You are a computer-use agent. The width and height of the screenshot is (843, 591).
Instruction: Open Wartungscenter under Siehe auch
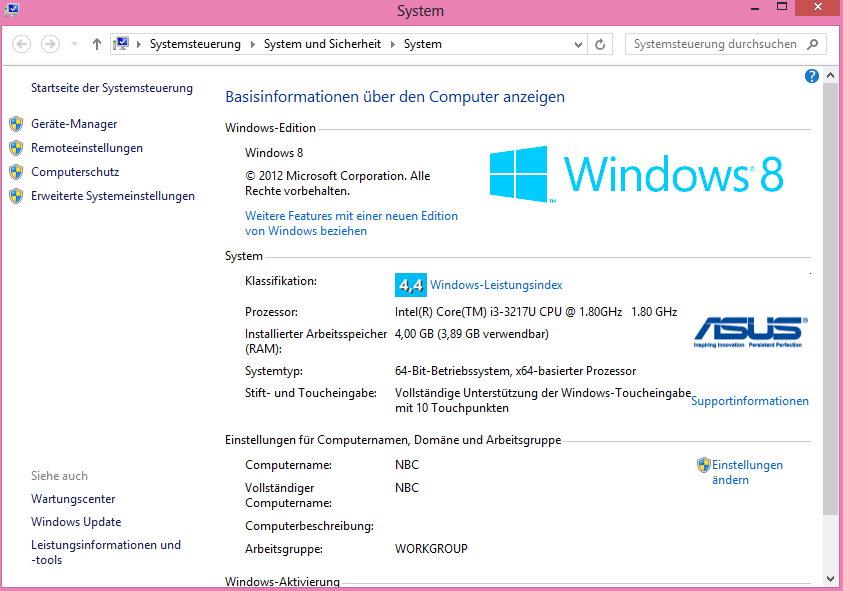[73, 499]
